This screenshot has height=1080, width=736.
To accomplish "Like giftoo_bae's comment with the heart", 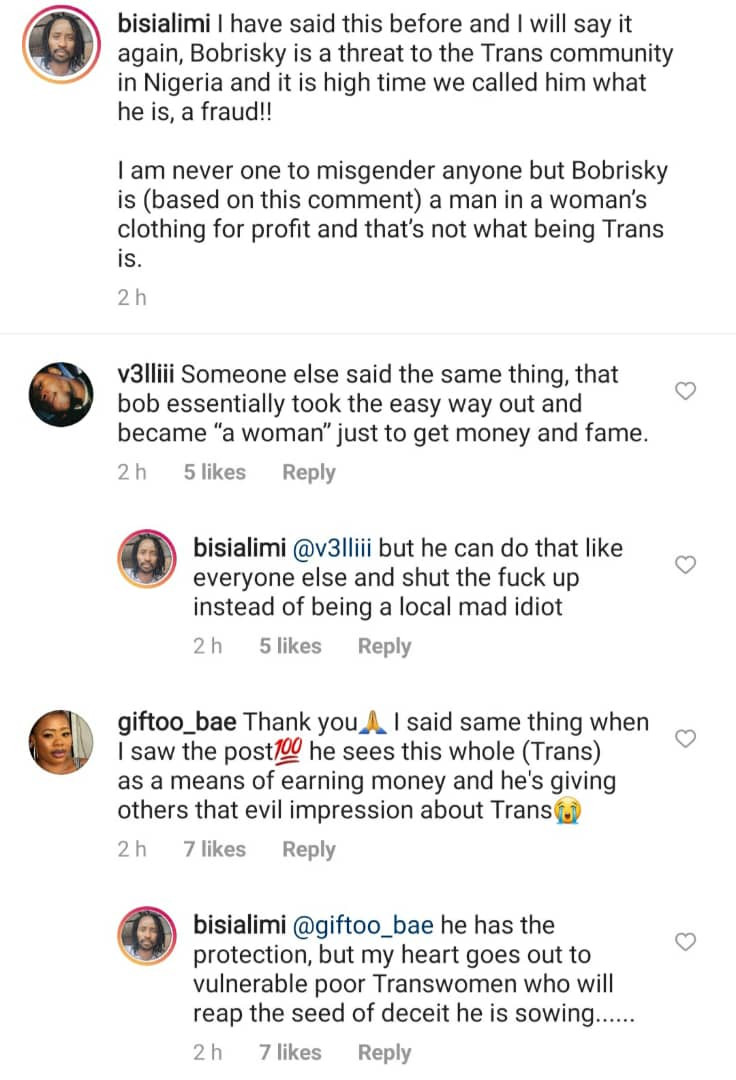I will tap(686, 739).
